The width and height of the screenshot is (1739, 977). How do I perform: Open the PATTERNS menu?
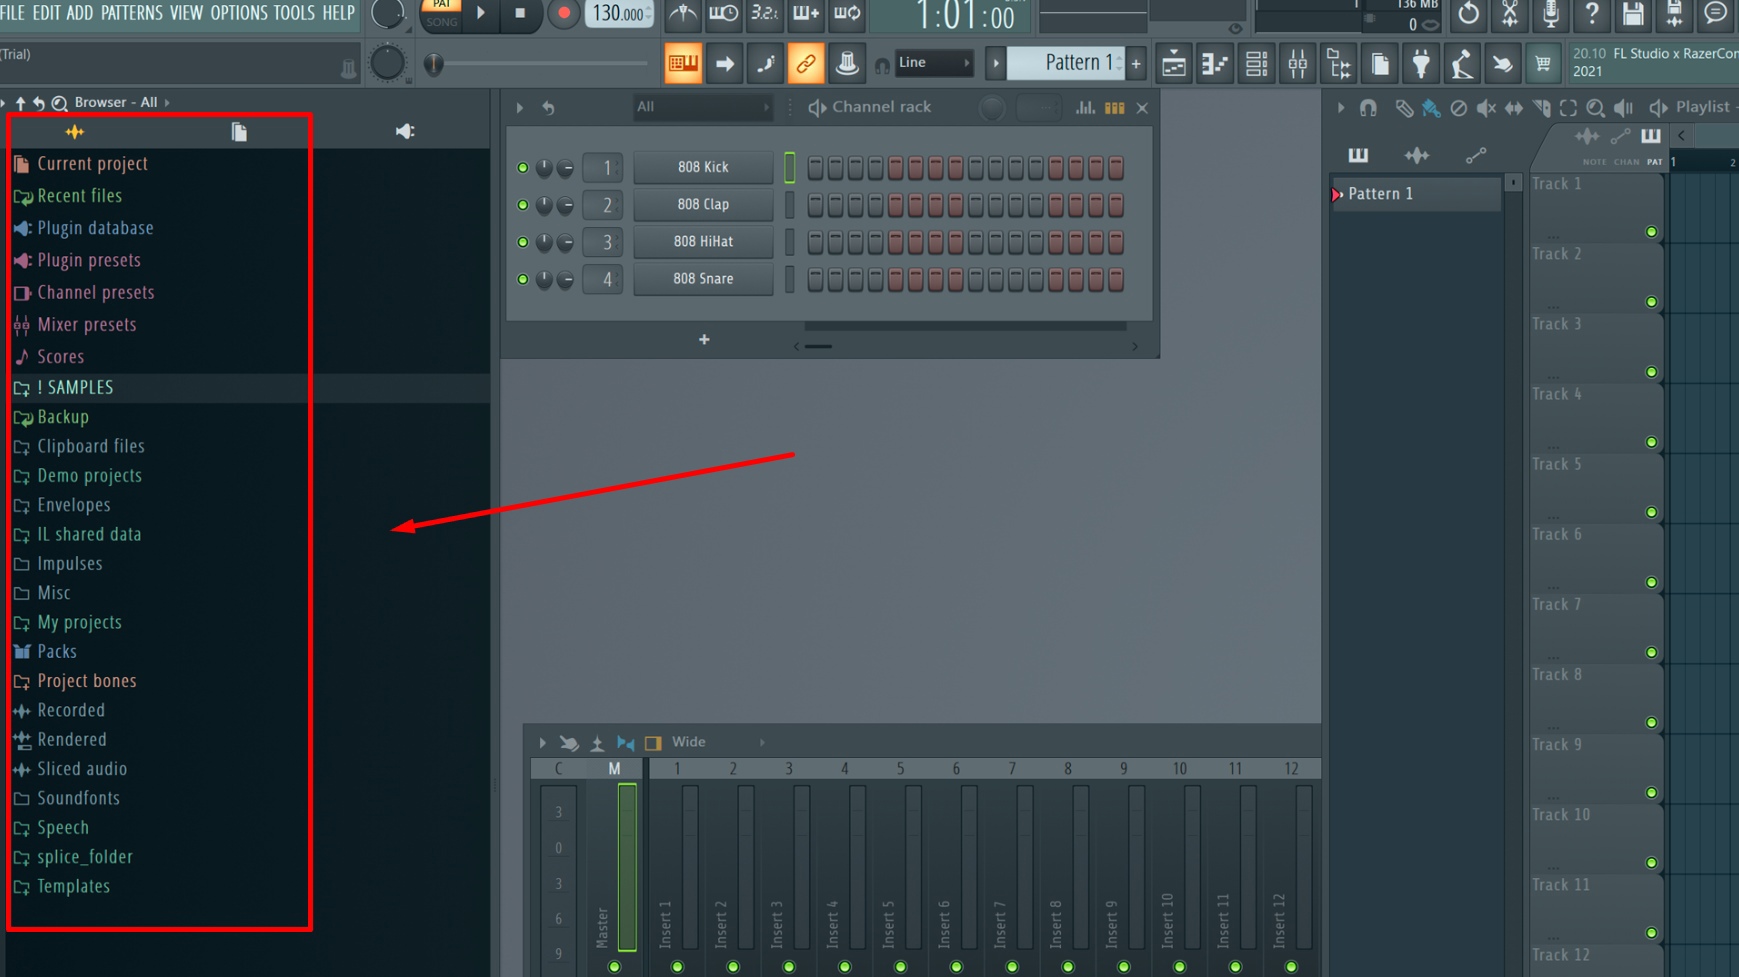click(131, 13)
